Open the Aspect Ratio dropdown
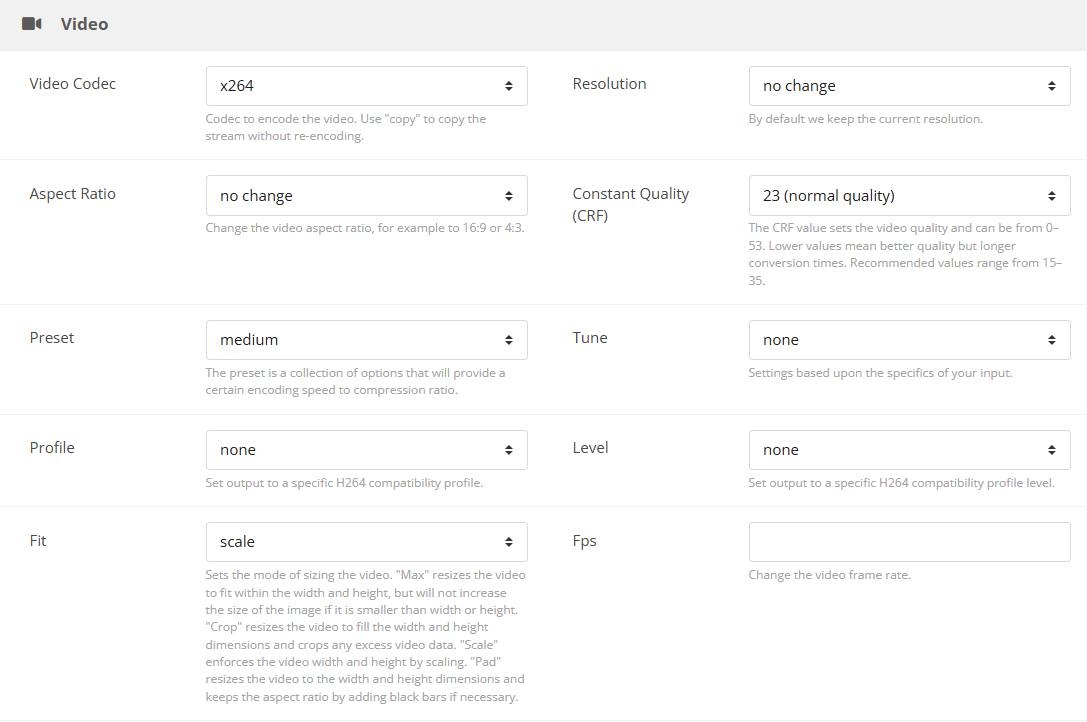This screenshot has width=1087, height=722. (367, 196)
